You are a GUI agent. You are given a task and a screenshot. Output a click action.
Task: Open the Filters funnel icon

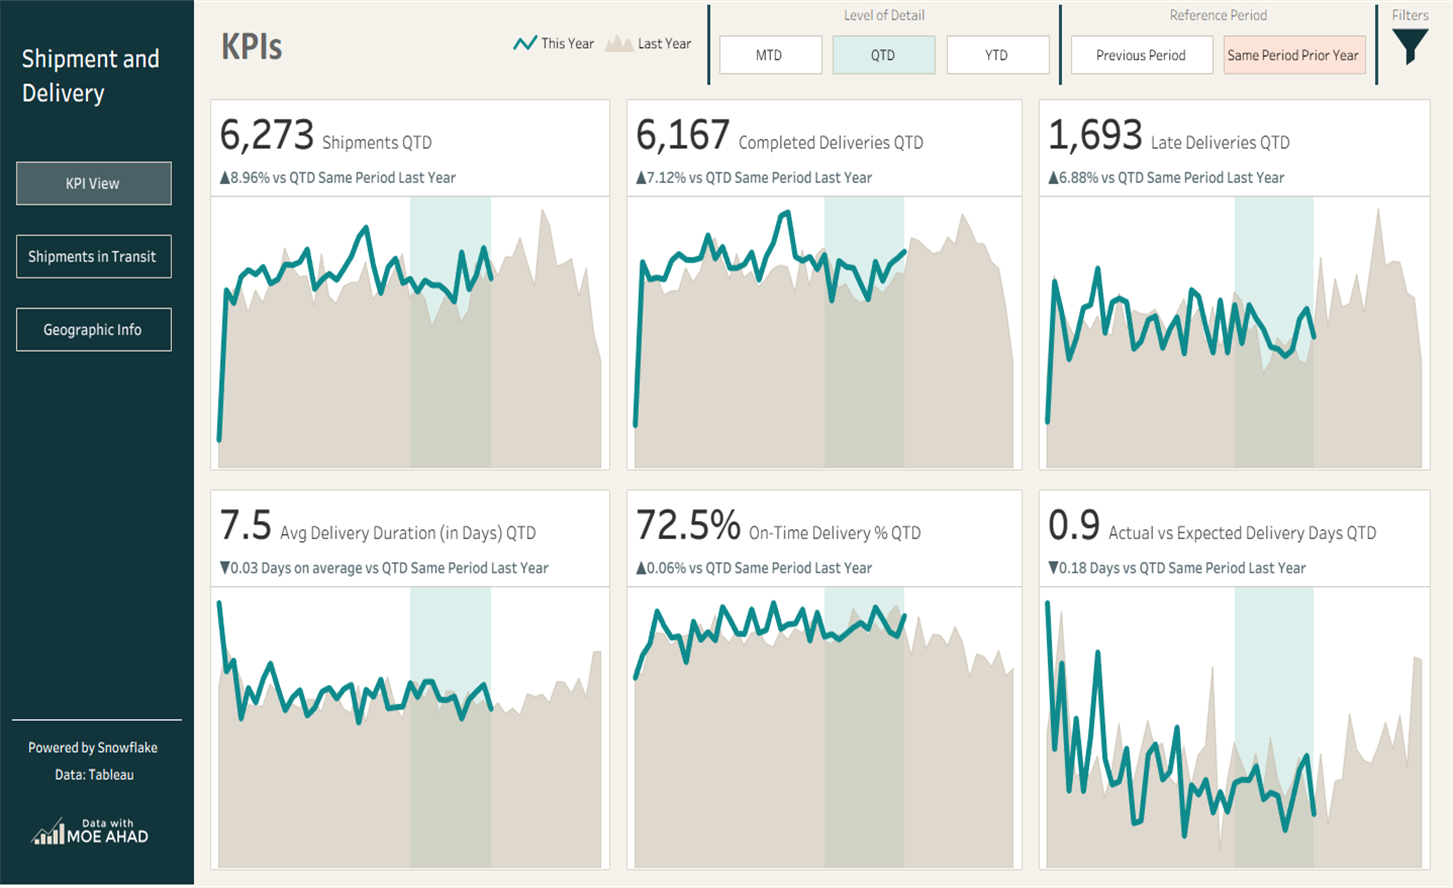pyautogui.click(x=1410, y=46)
